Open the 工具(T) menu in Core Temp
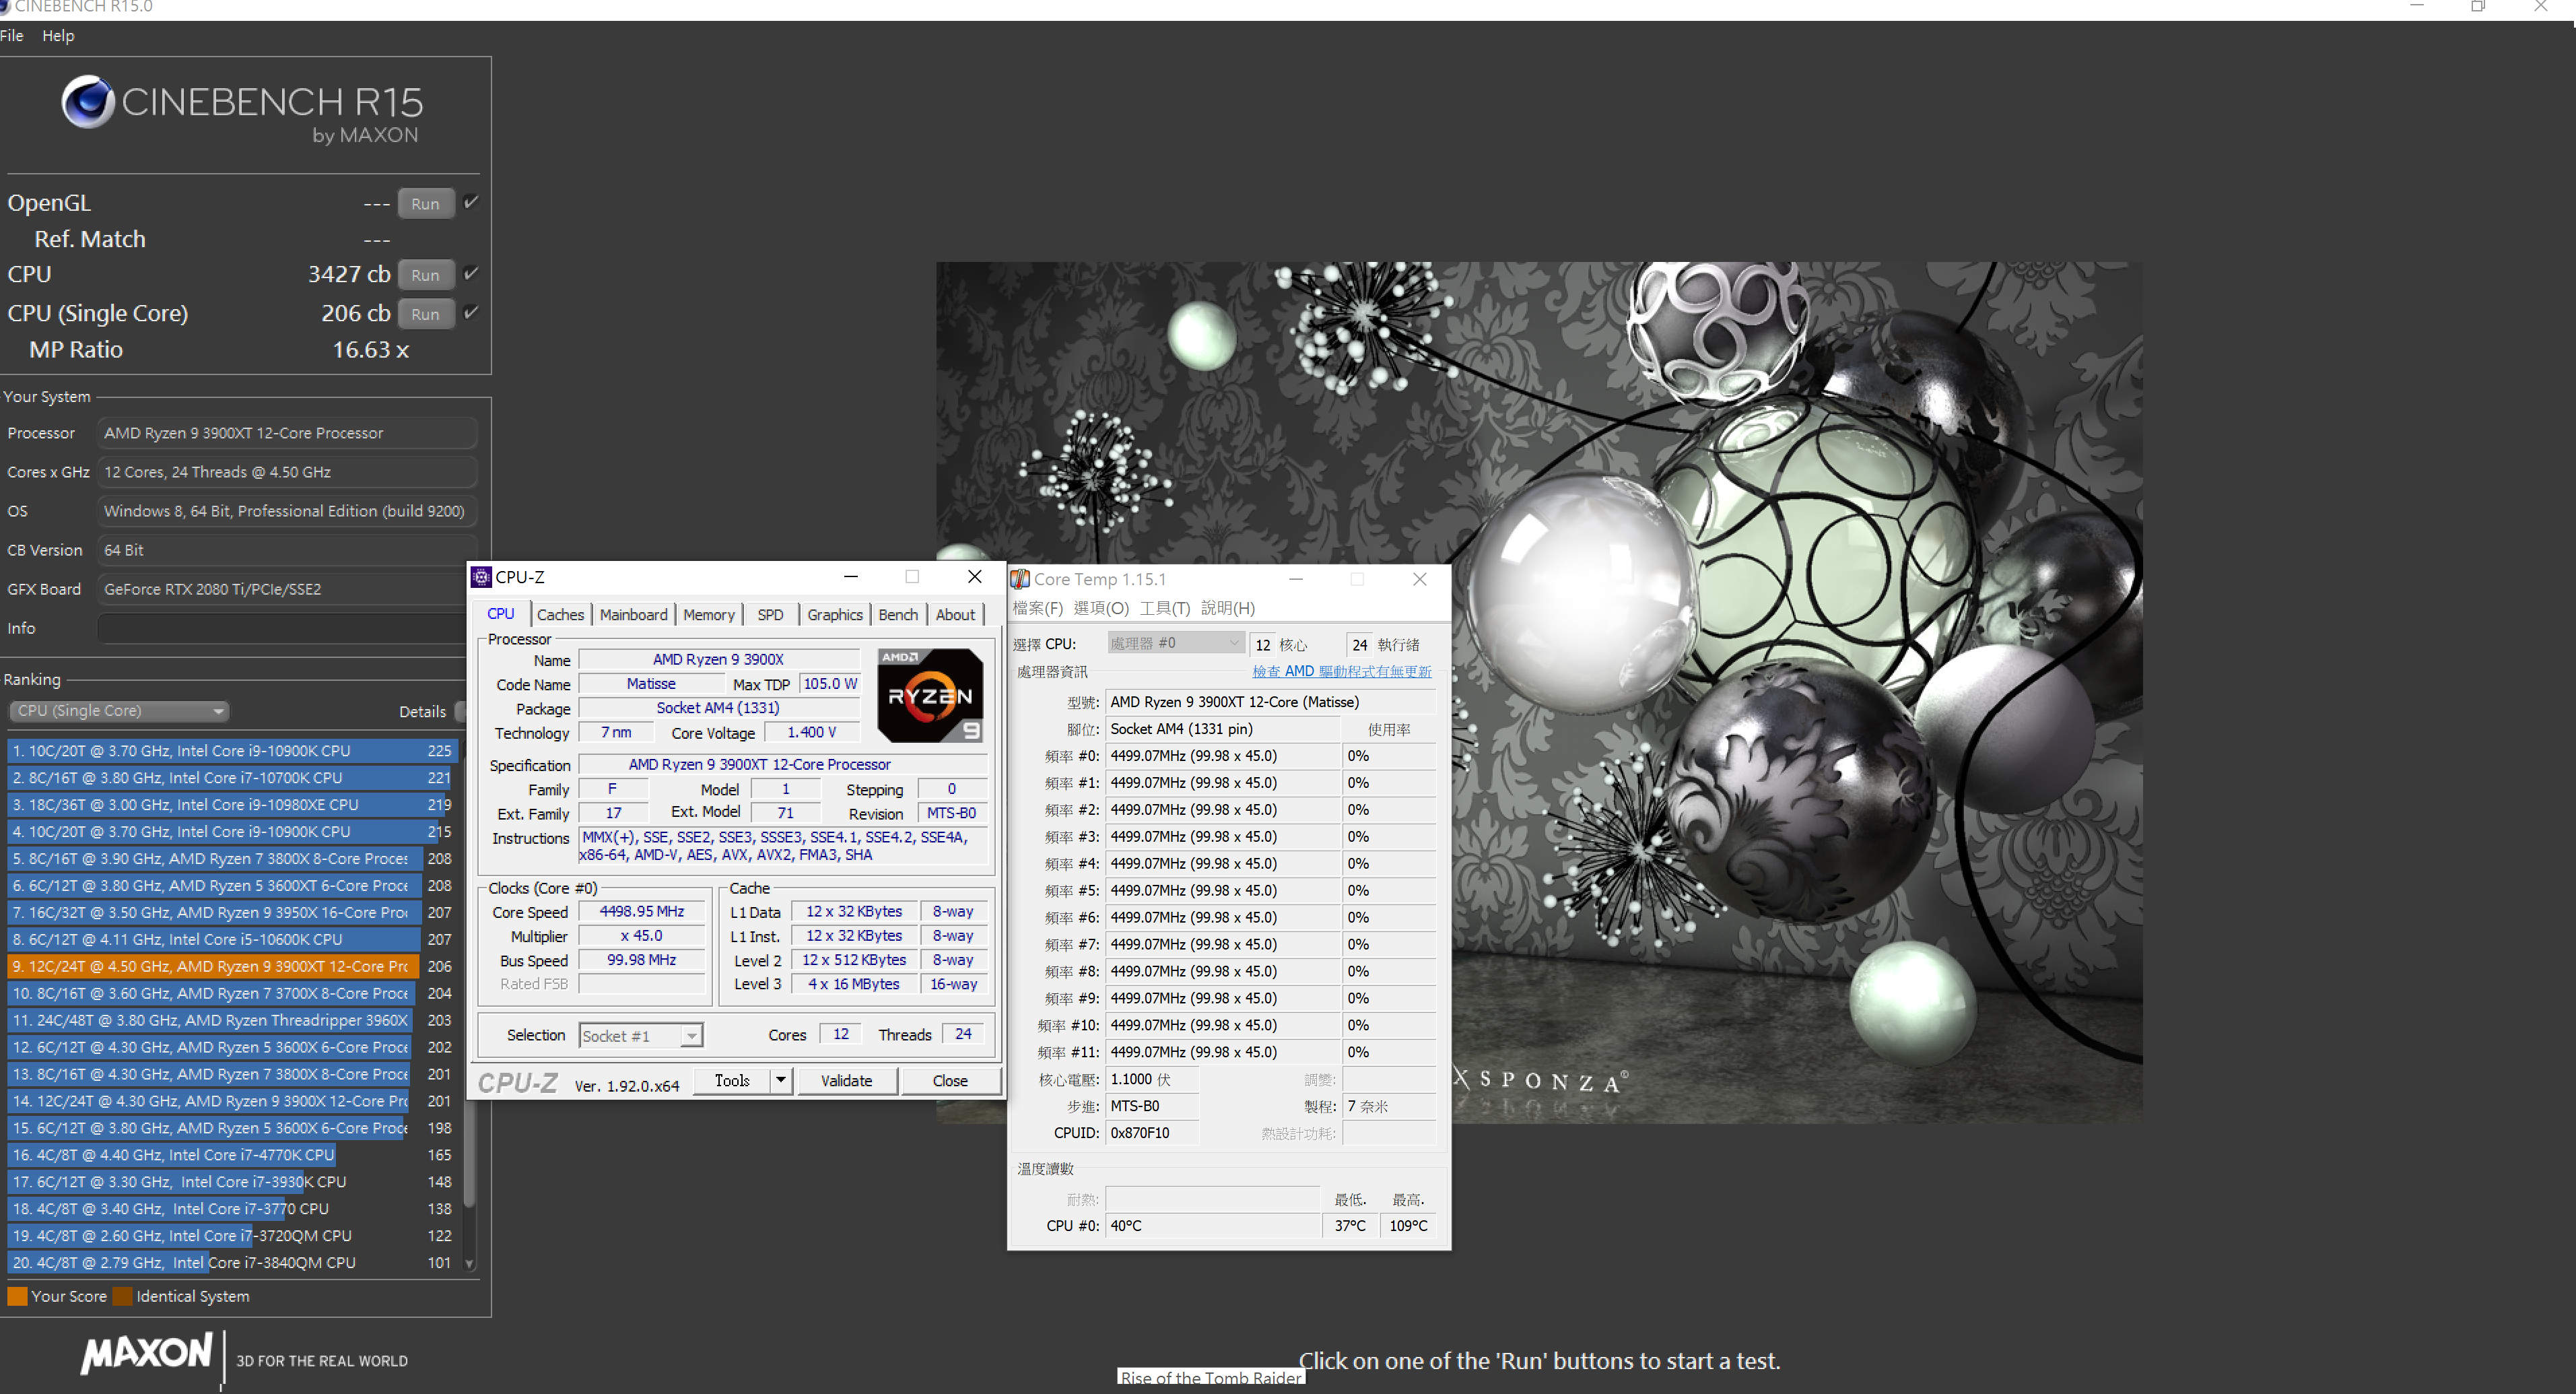Viewport: 2576px width, 1394px height. point(1165,608)
